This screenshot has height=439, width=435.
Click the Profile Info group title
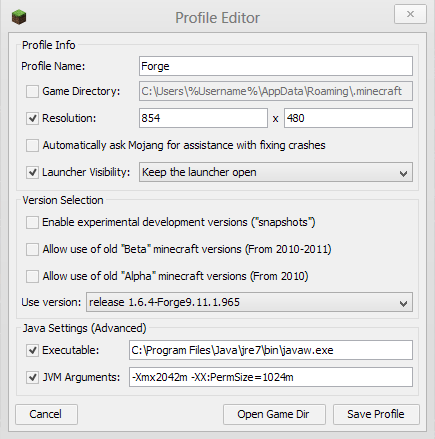pos(49,45)
